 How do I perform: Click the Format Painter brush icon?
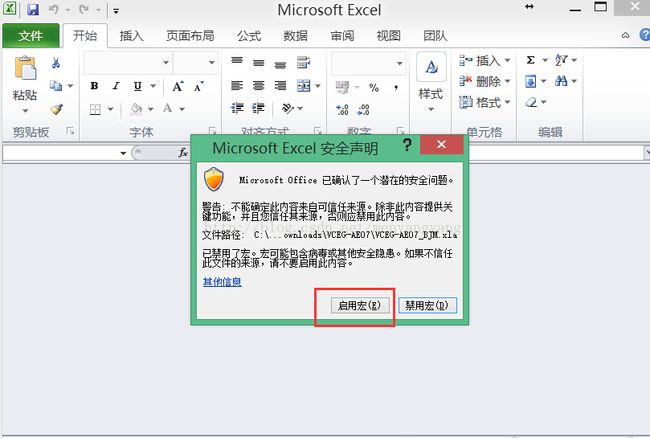tap(56, 109)
